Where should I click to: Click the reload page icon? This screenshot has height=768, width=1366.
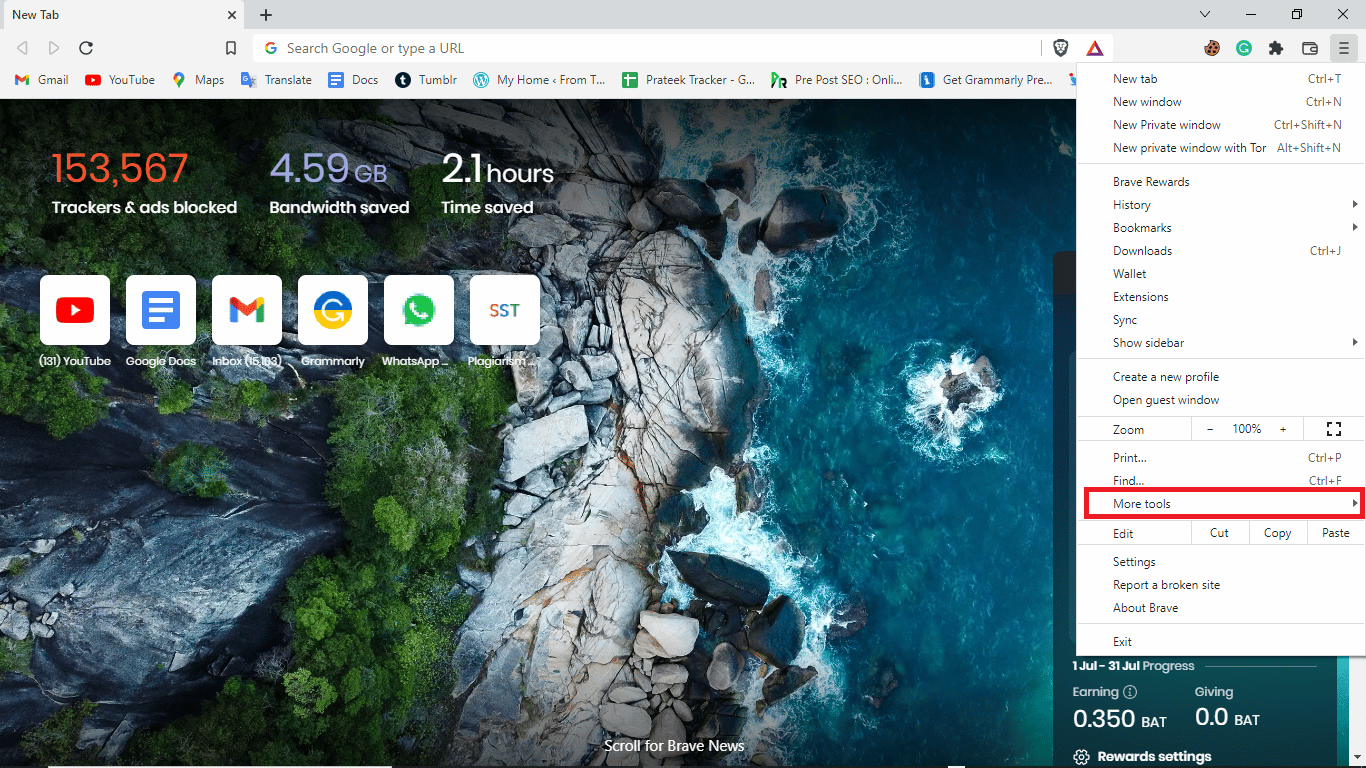86,48
